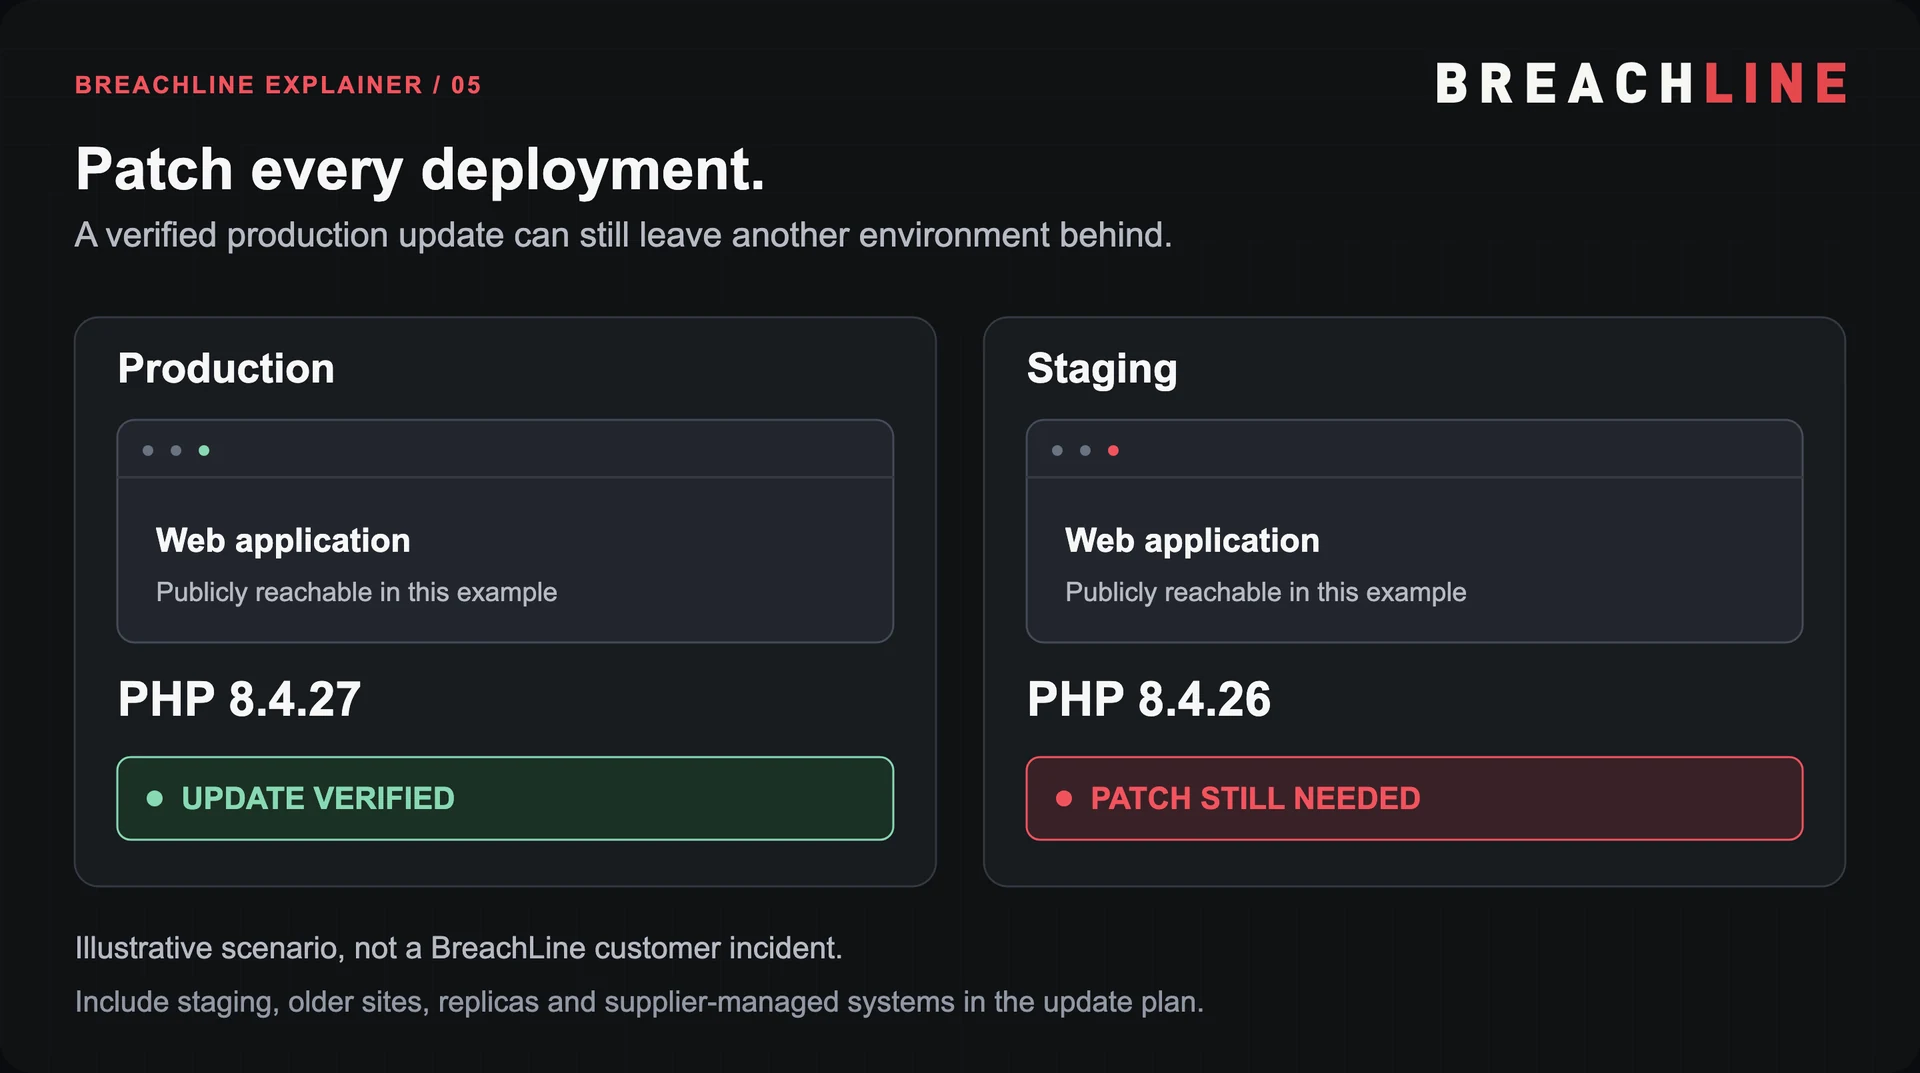Viewport: 1920px width, 1073px height.
Task: Click the green bullet in UPDATE VERIFIED badge
Action: coord(155,798)
